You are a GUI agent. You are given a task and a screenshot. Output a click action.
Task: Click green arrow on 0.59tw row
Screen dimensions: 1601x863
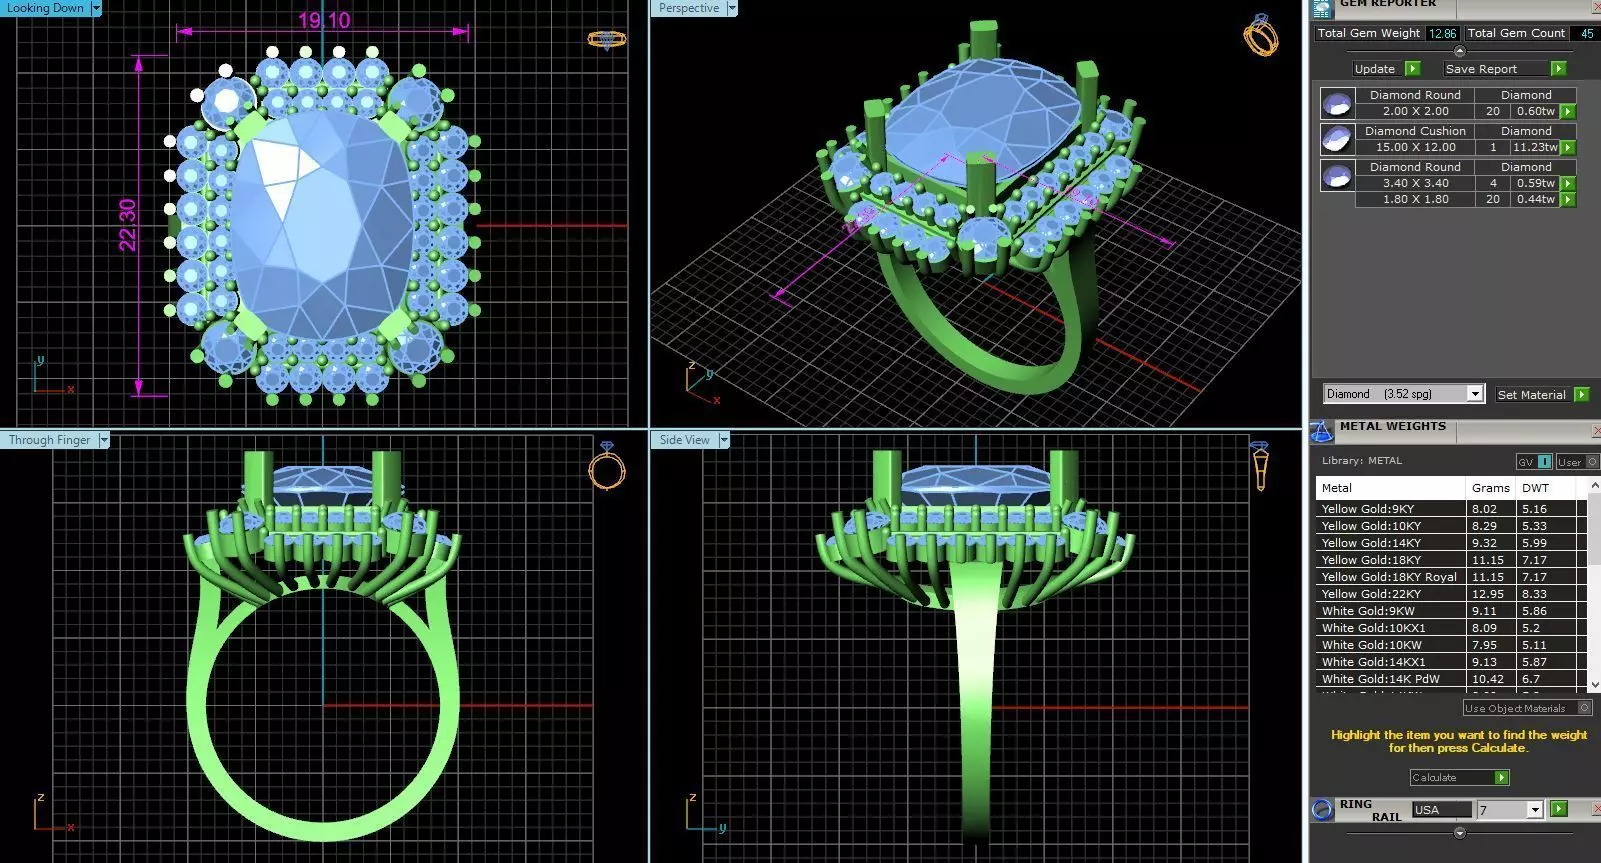(1568, 184)
